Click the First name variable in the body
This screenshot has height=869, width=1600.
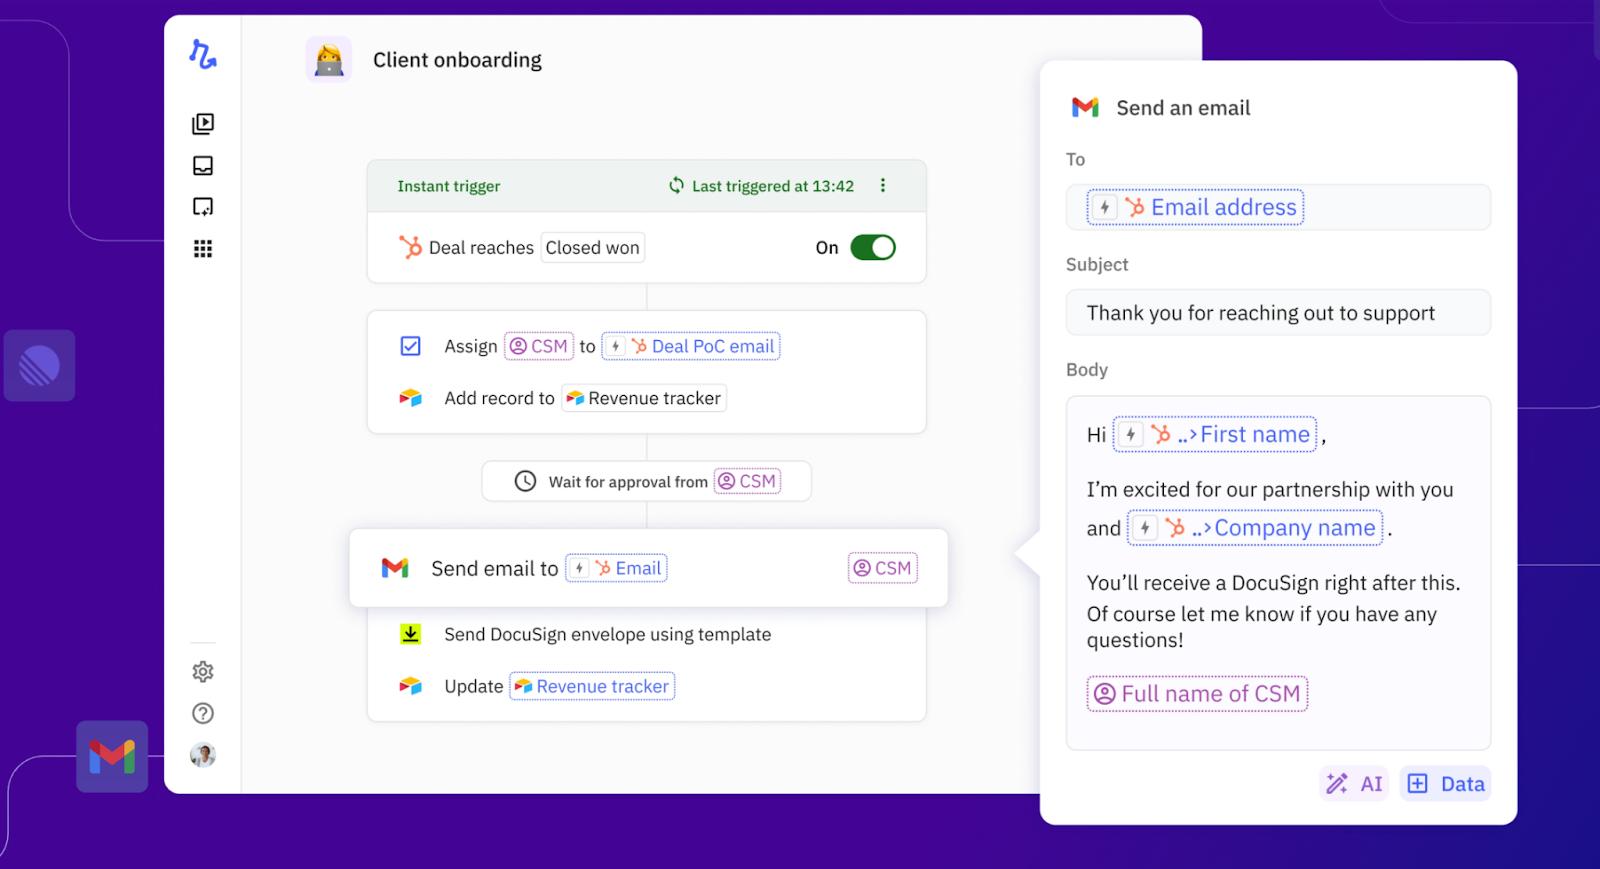point(1215,434)
